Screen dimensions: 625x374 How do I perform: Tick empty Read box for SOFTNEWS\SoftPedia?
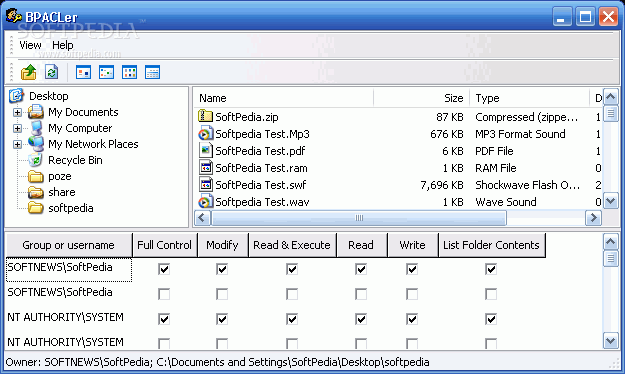click(x=361, y=294)
